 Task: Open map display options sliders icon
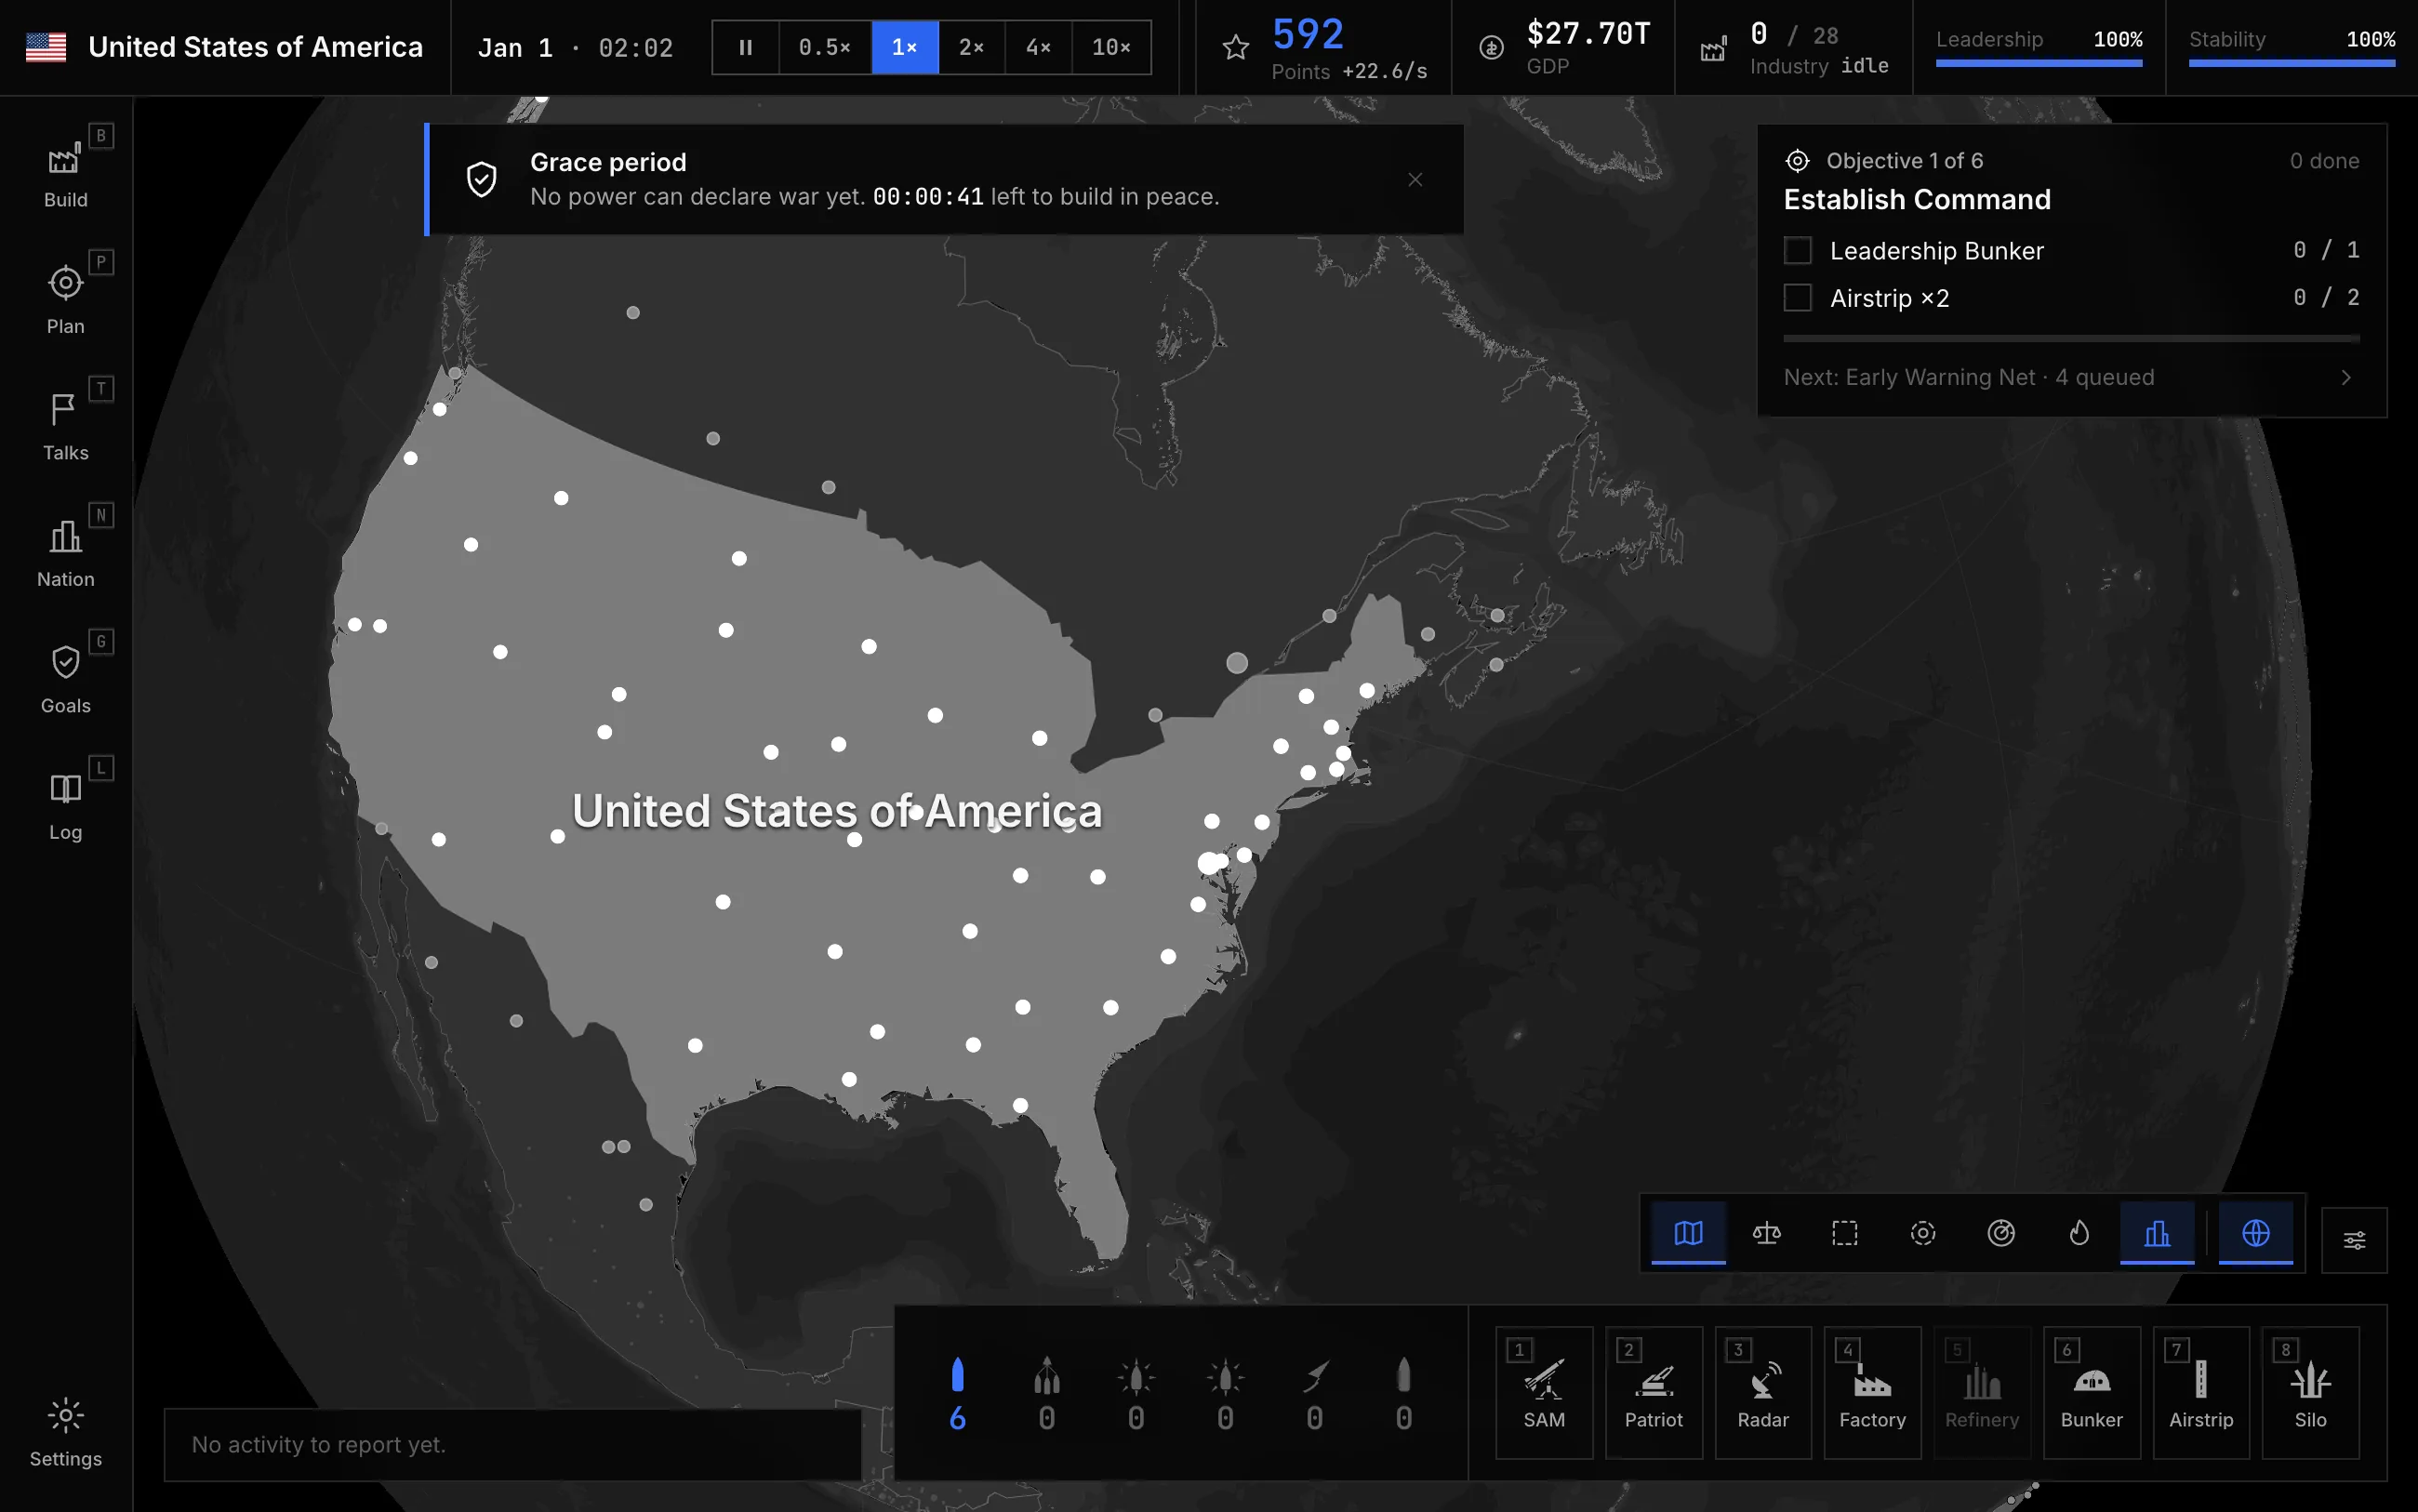(2355, 1240)
